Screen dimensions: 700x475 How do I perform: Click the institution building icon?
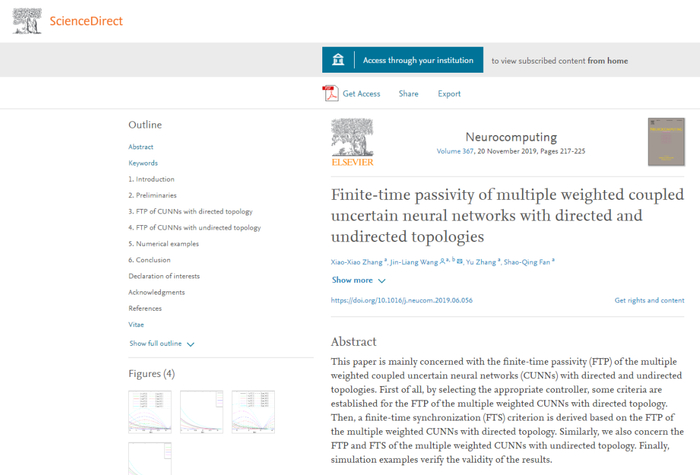(x=341, y=60)
